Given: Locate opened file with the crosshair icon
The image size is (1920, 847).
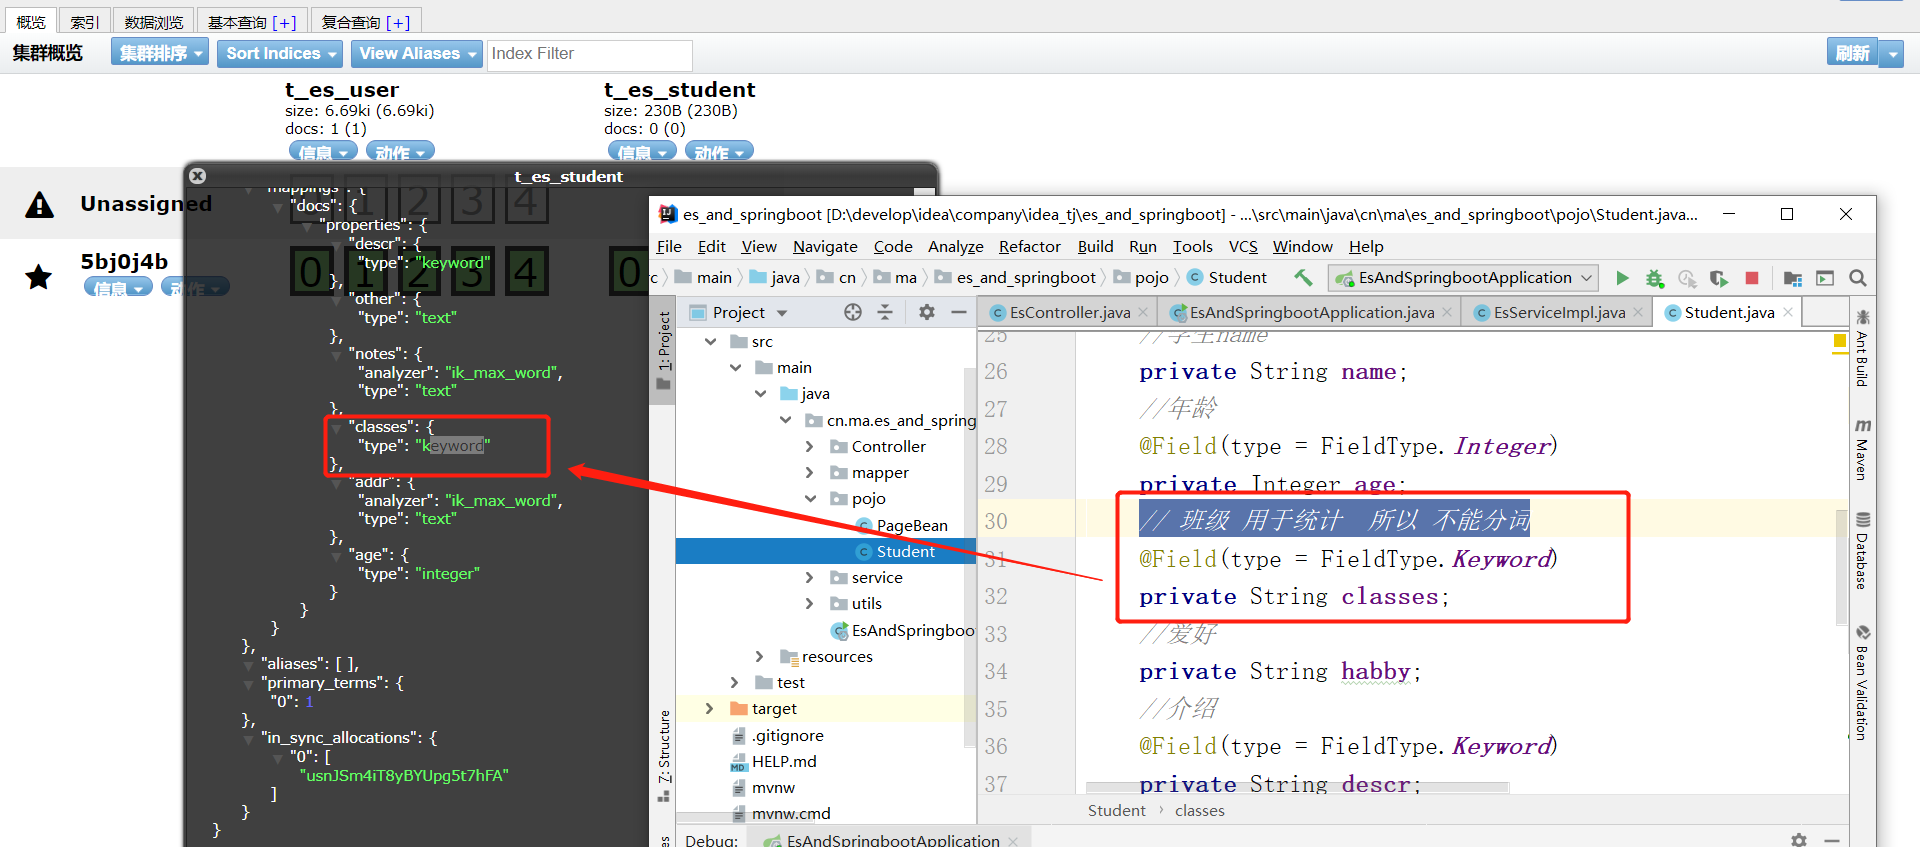Looking at the screenshot, I should click(x=852, y=312).
